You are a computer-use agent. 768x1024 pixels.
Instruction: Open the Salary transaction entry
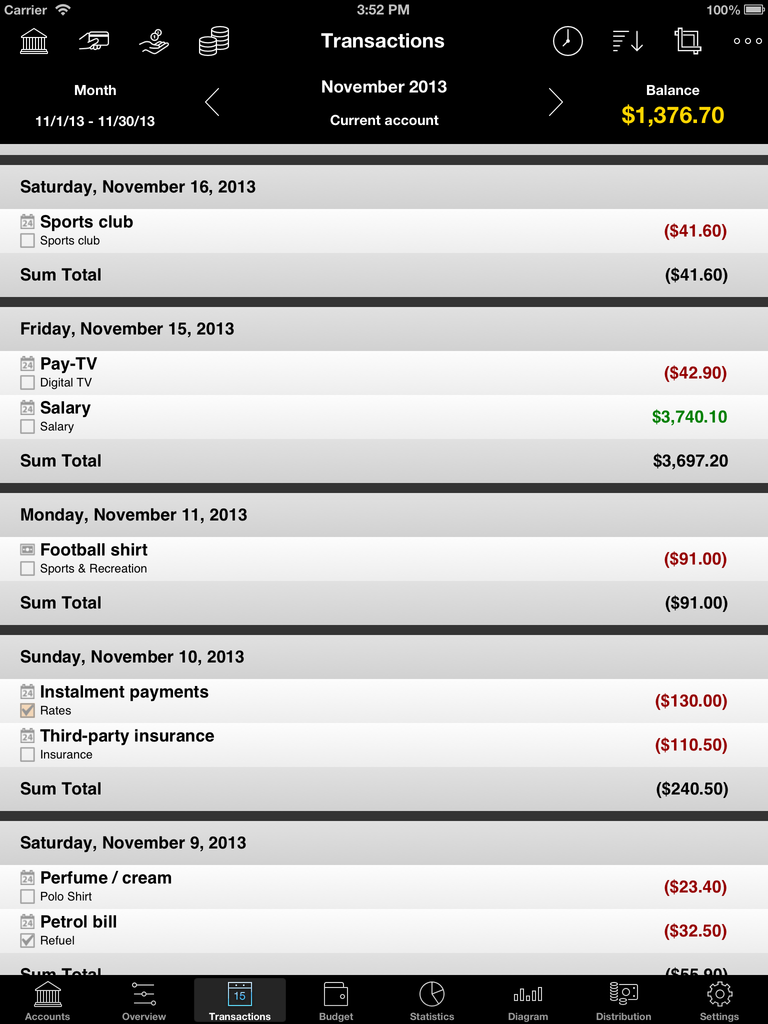pyautogui.click(x=384, y=417)
